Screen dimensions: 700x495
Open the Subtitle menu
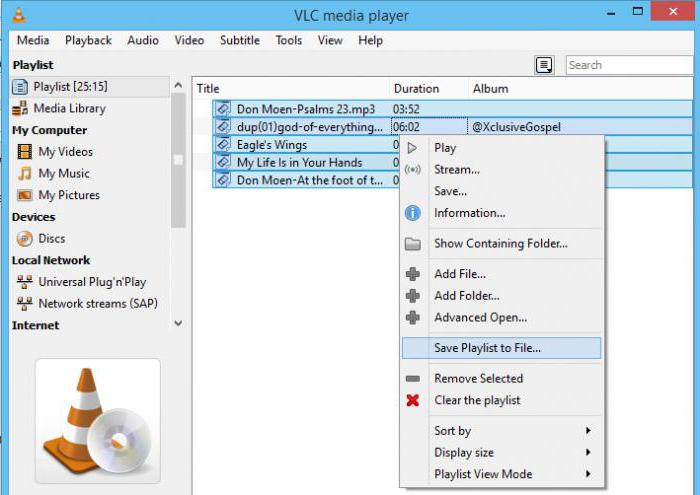click(240, 40)
